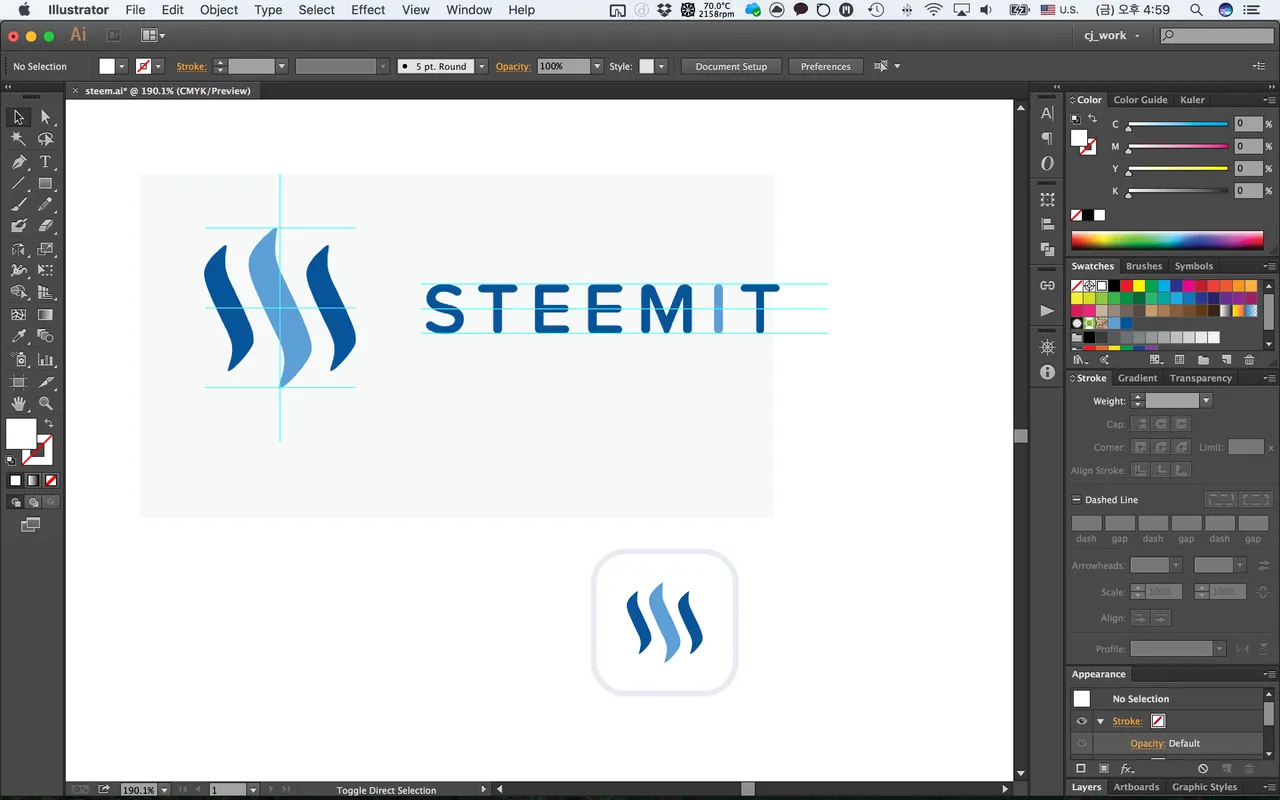The image size is (1280, 800).
Task: Select the Column Graph tool
Action: coord(45,360)
